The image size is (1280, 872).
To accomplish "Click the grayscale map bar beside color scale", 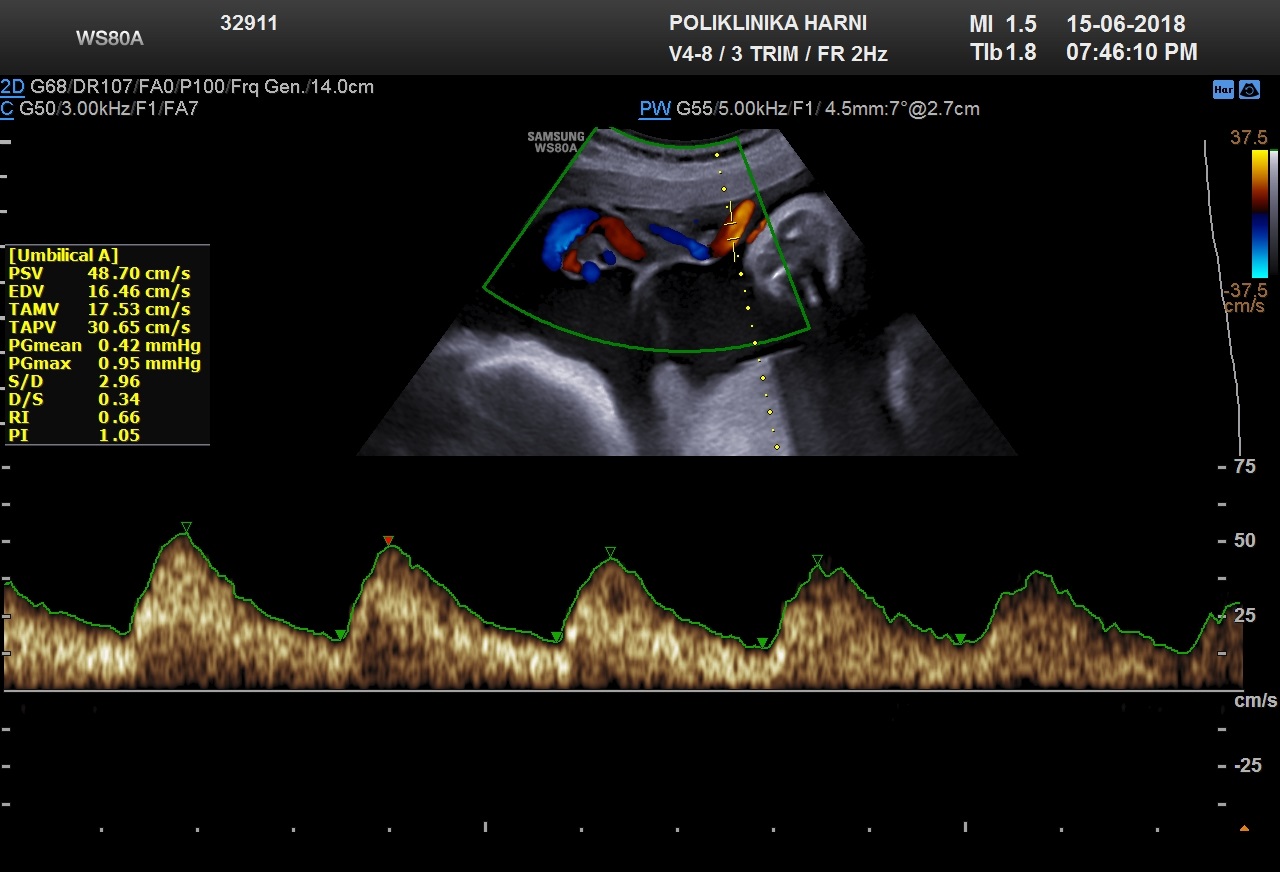I will pyautogui.click(x=1273, y=213).
